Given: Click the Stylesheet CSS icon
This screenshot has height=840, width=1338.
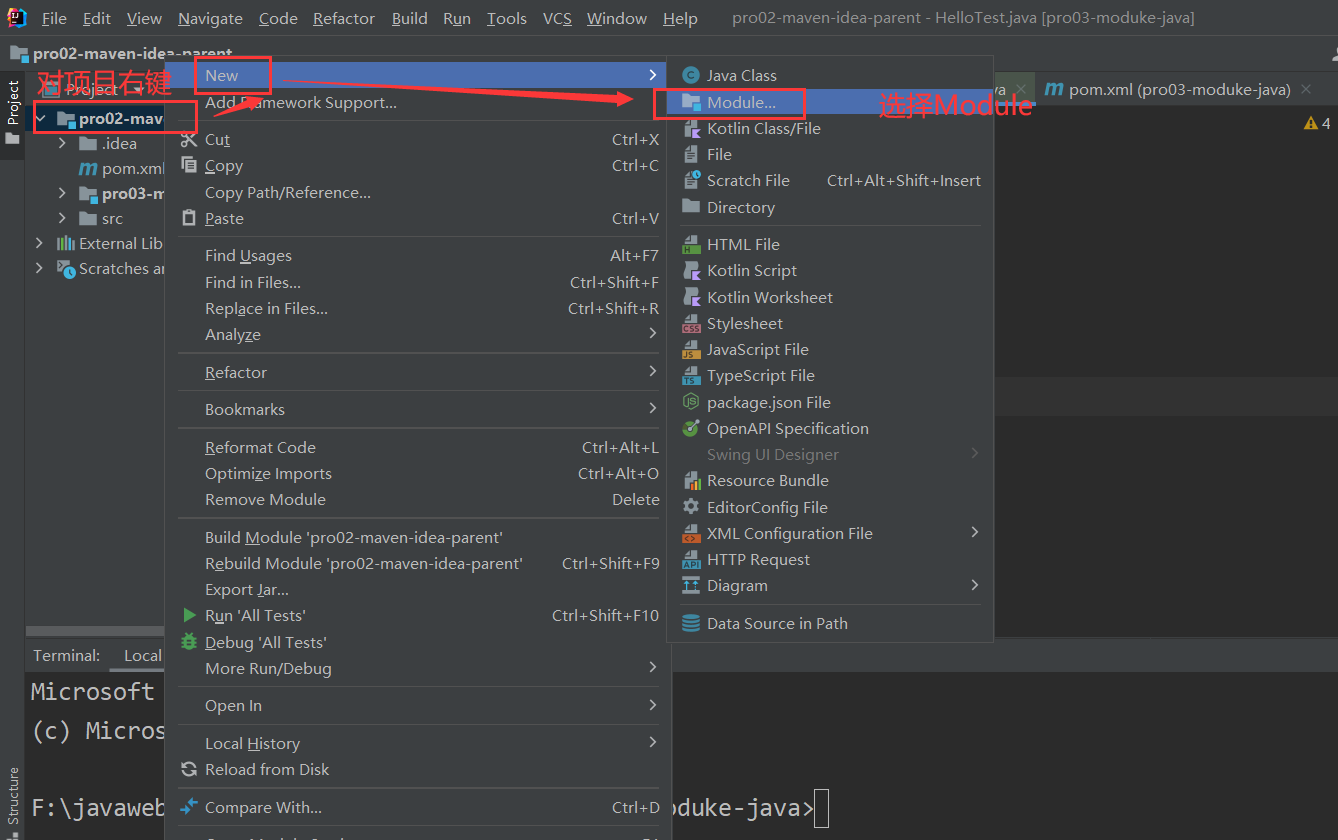Looking at the screenshot, I should [690, 323].
